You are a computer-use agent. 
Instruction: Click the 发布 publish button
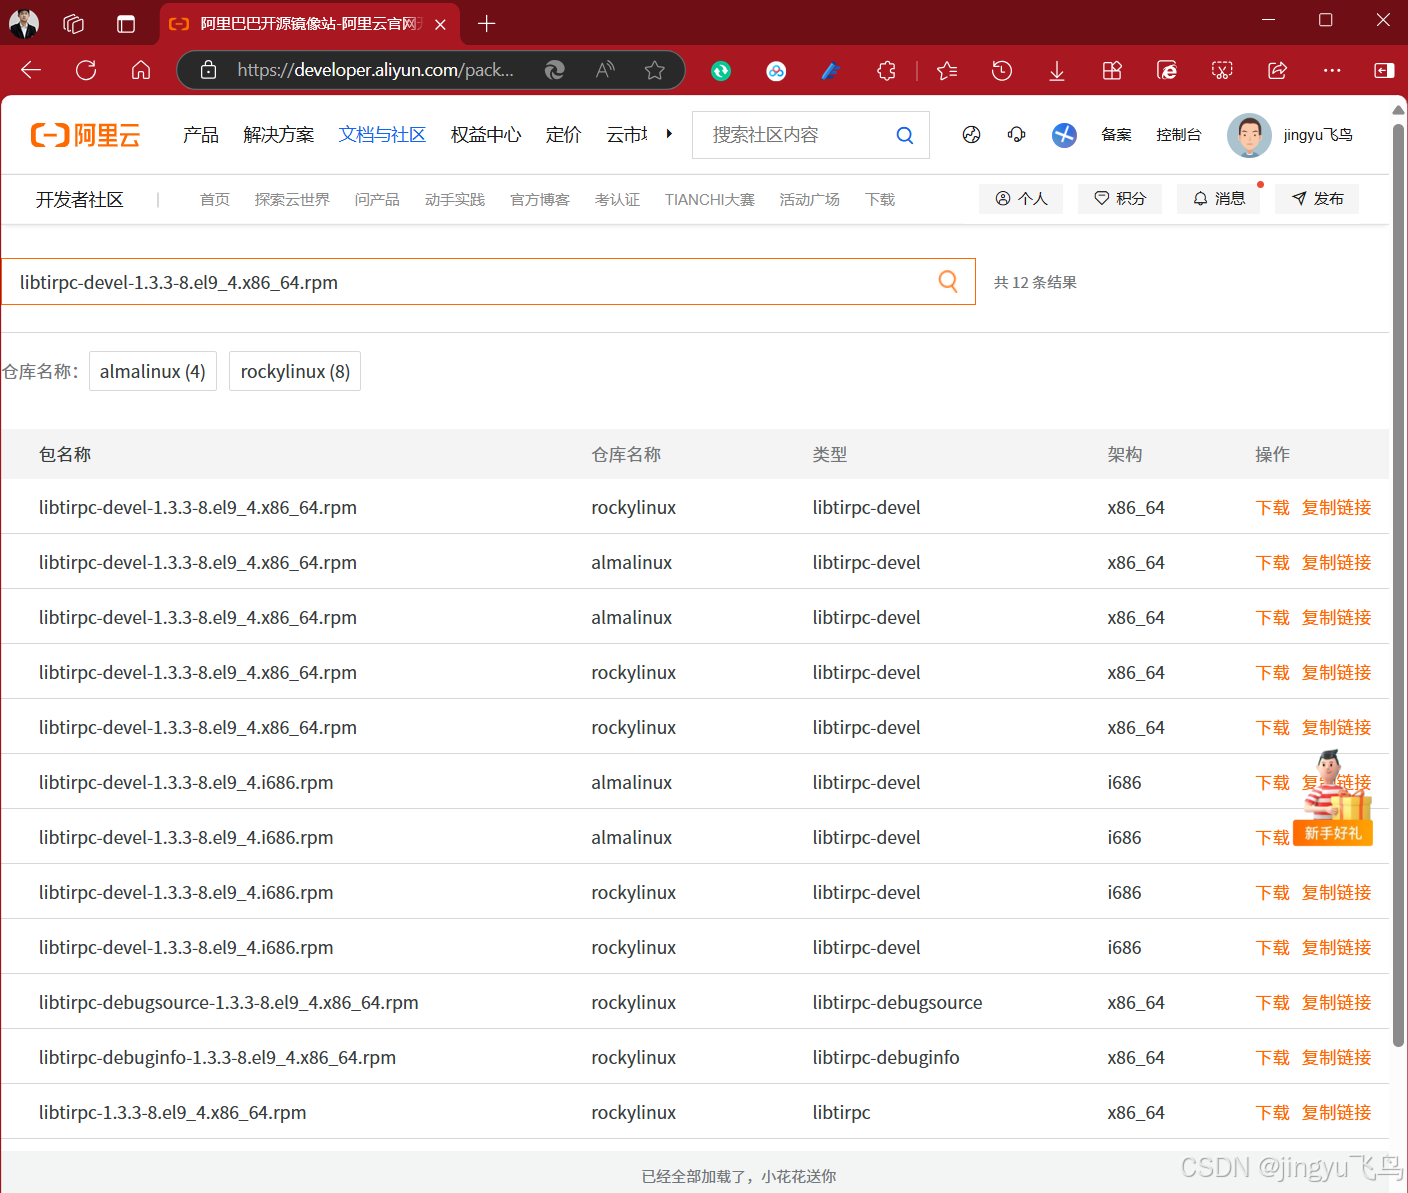click(x=1317, y=199)
